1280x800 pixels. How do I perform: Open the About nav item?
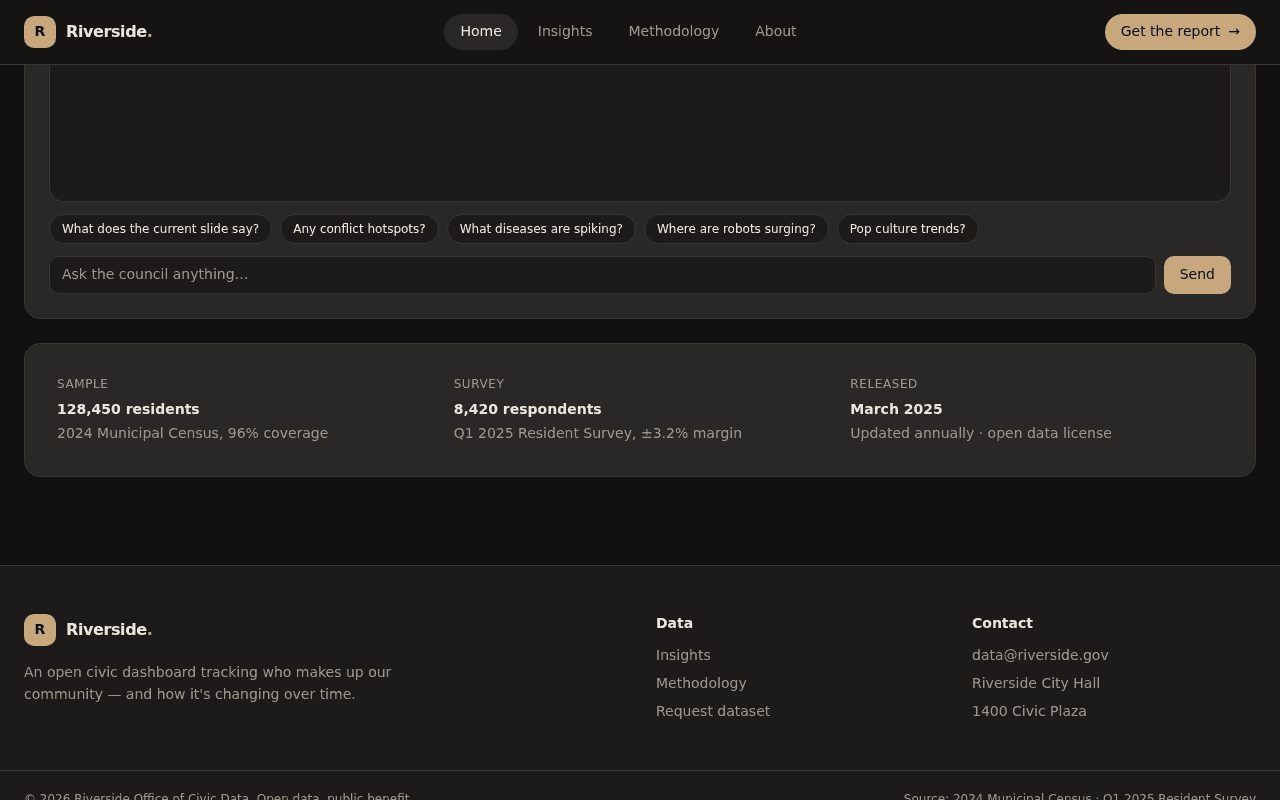click(x=776, y=32)
